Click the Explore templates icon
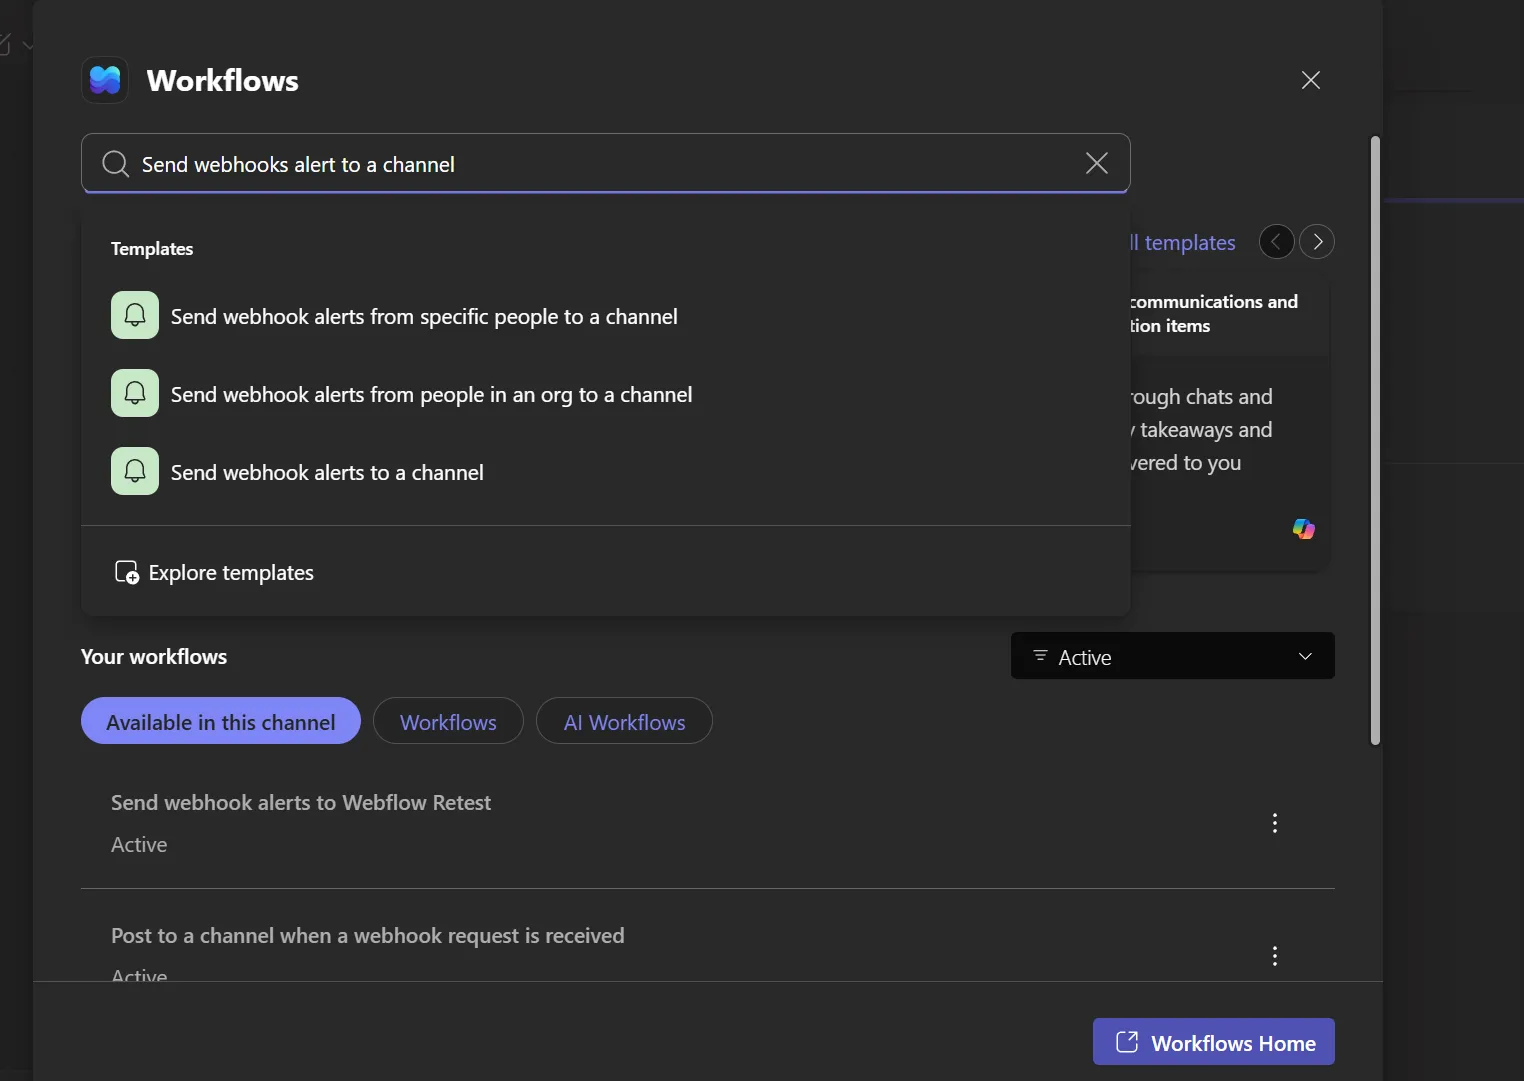The height and width of the screenshot is (1081, 1524). [127, 572]
